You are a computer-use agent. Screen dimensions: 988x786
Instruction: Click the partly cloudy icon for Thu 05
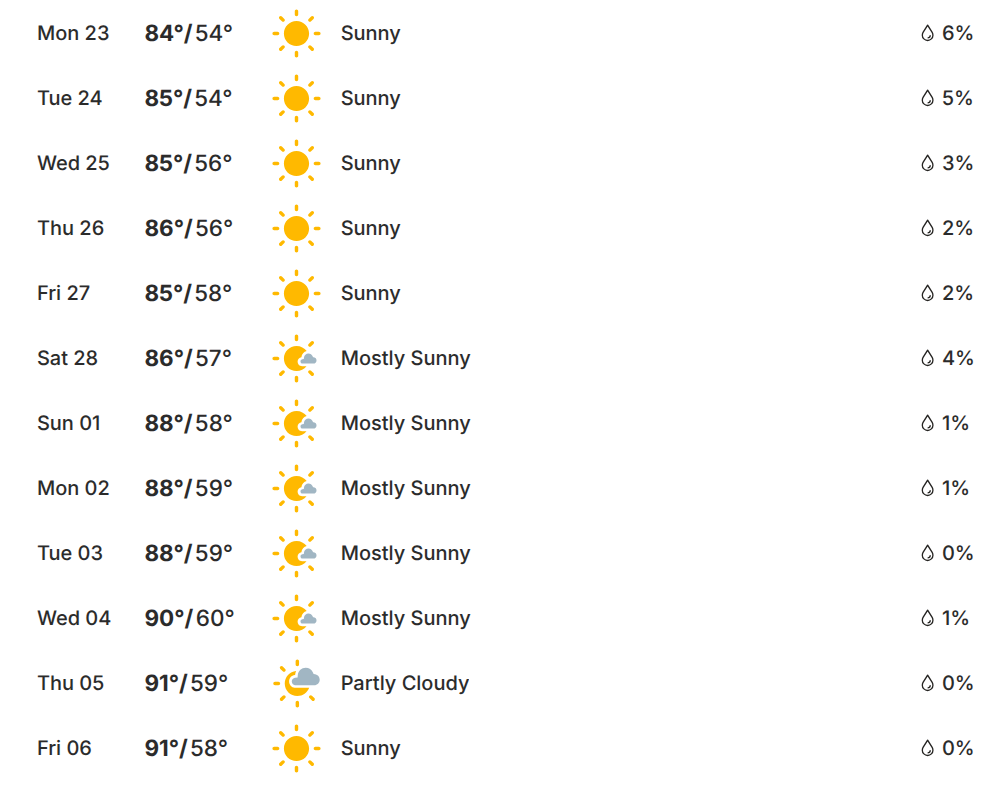[298, 683]
